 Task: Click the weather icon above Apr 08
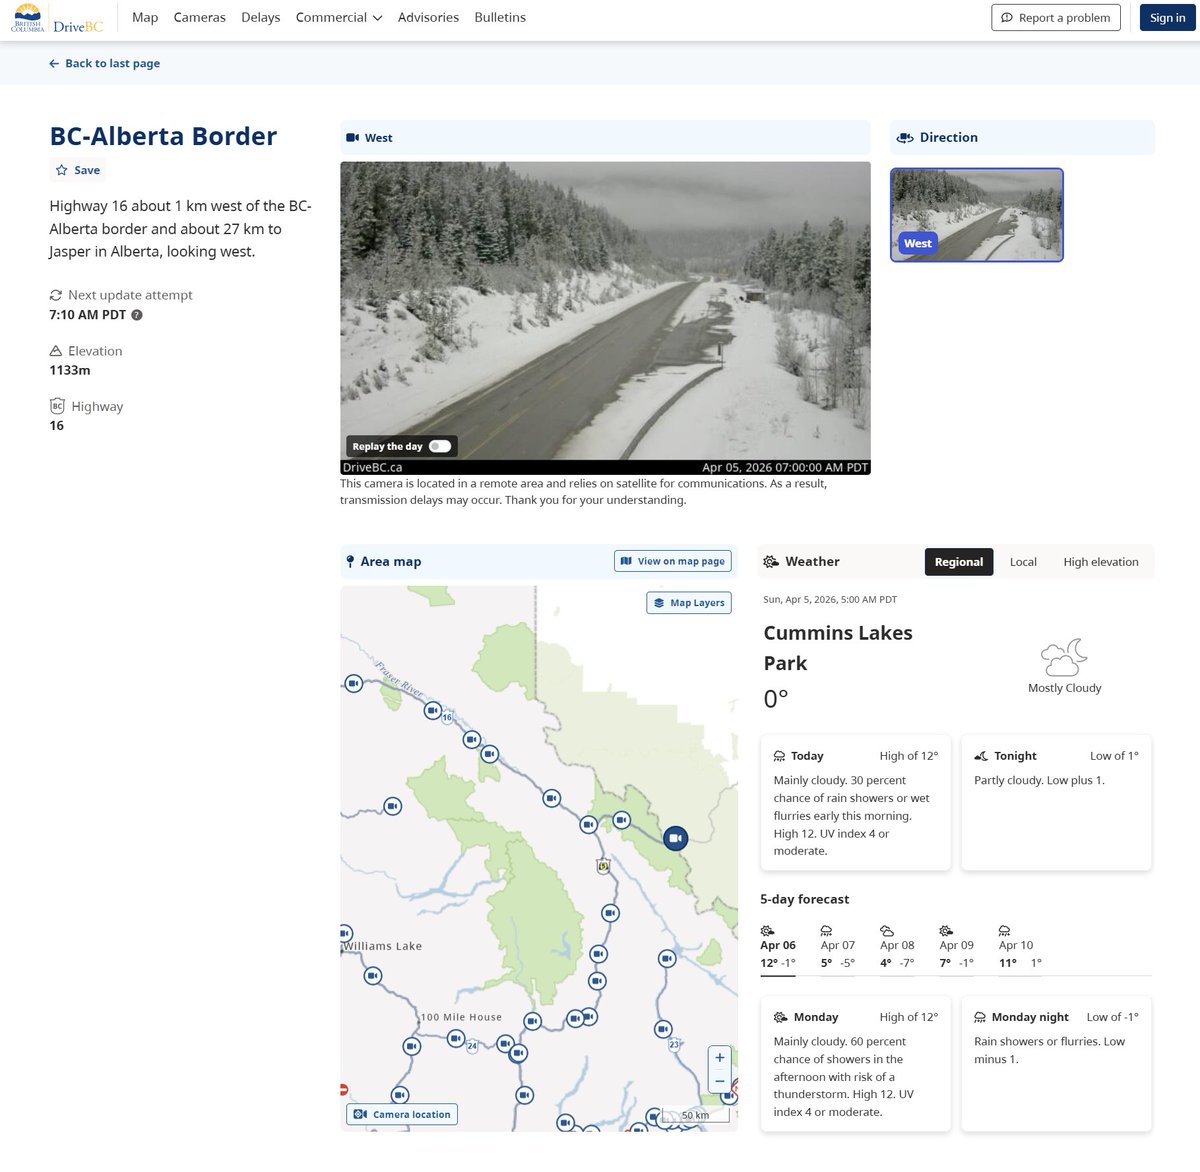tap(887, 931)
